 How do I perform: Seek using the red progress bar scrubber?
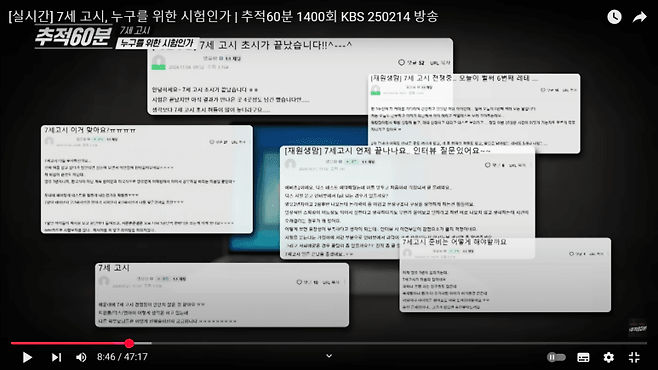(x=129, y=343)
